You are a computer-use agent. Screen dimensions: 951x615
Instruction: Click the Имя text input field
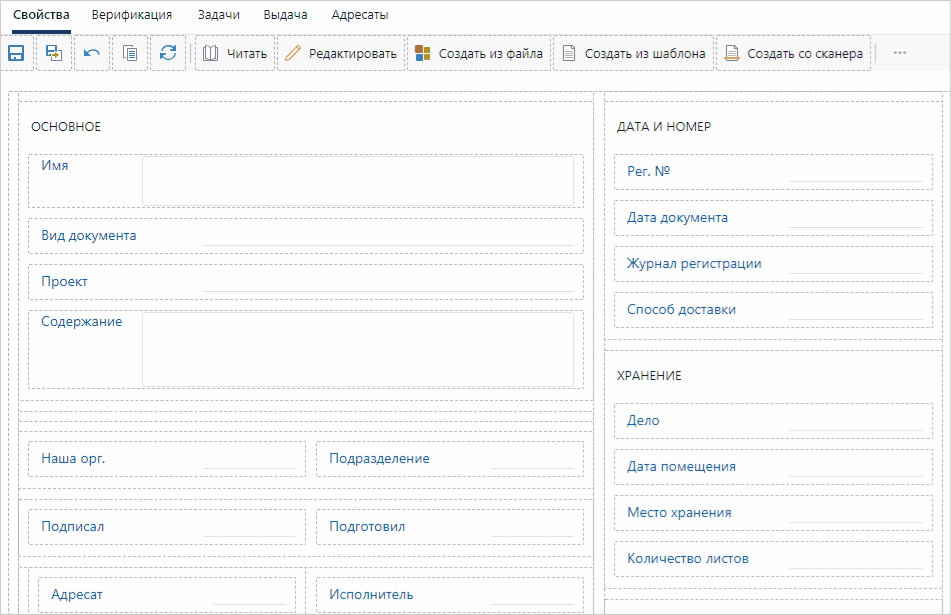[357, 181]
